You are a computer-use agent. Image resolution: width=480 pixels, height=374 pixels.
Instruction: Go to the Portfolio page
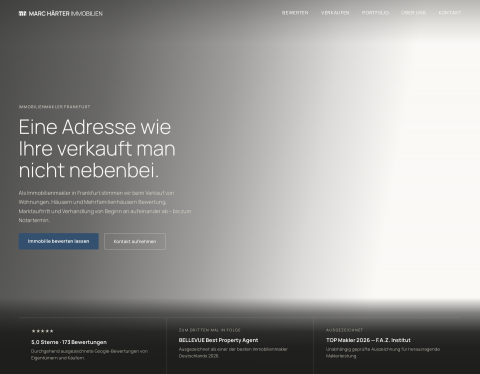click(375, 13)
